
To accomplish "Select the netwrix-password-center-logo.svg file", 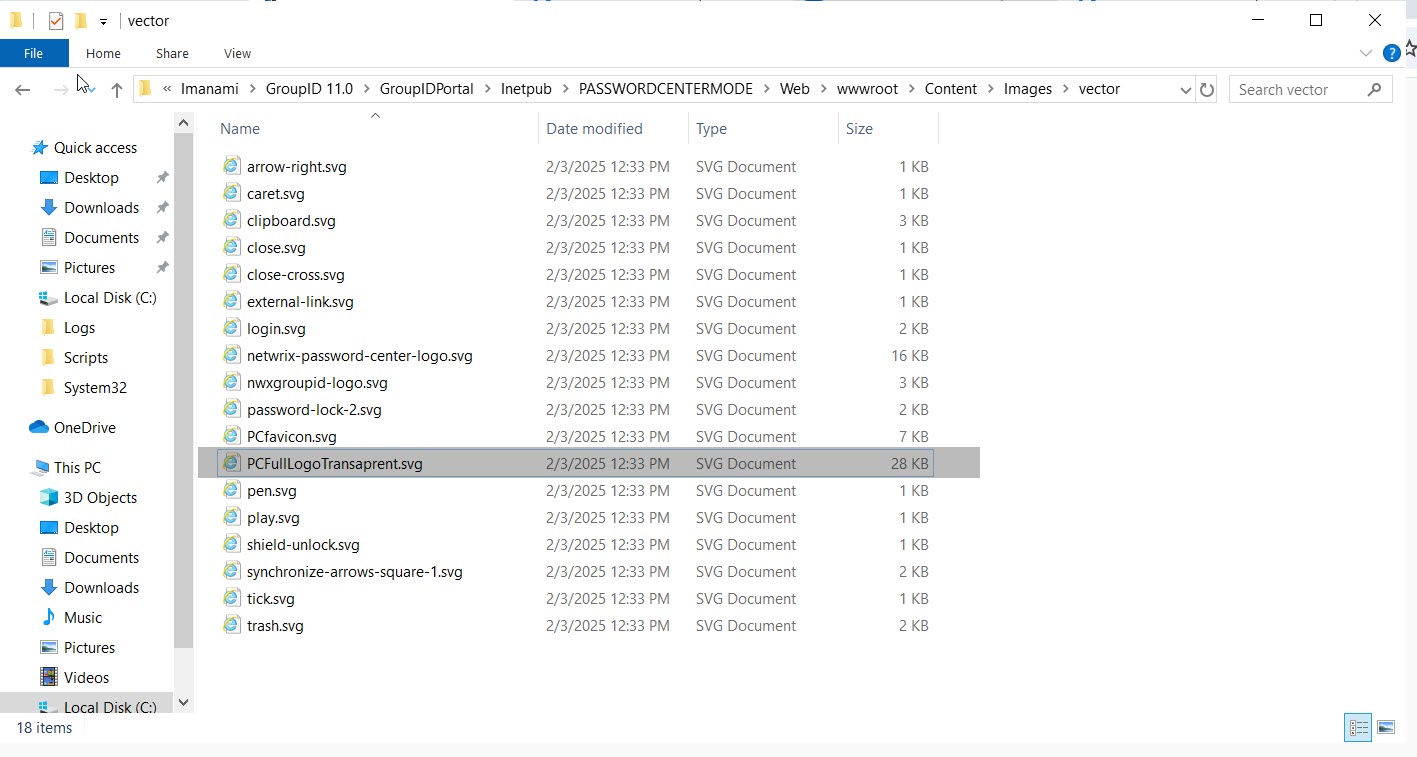I will tap(360, 355).
